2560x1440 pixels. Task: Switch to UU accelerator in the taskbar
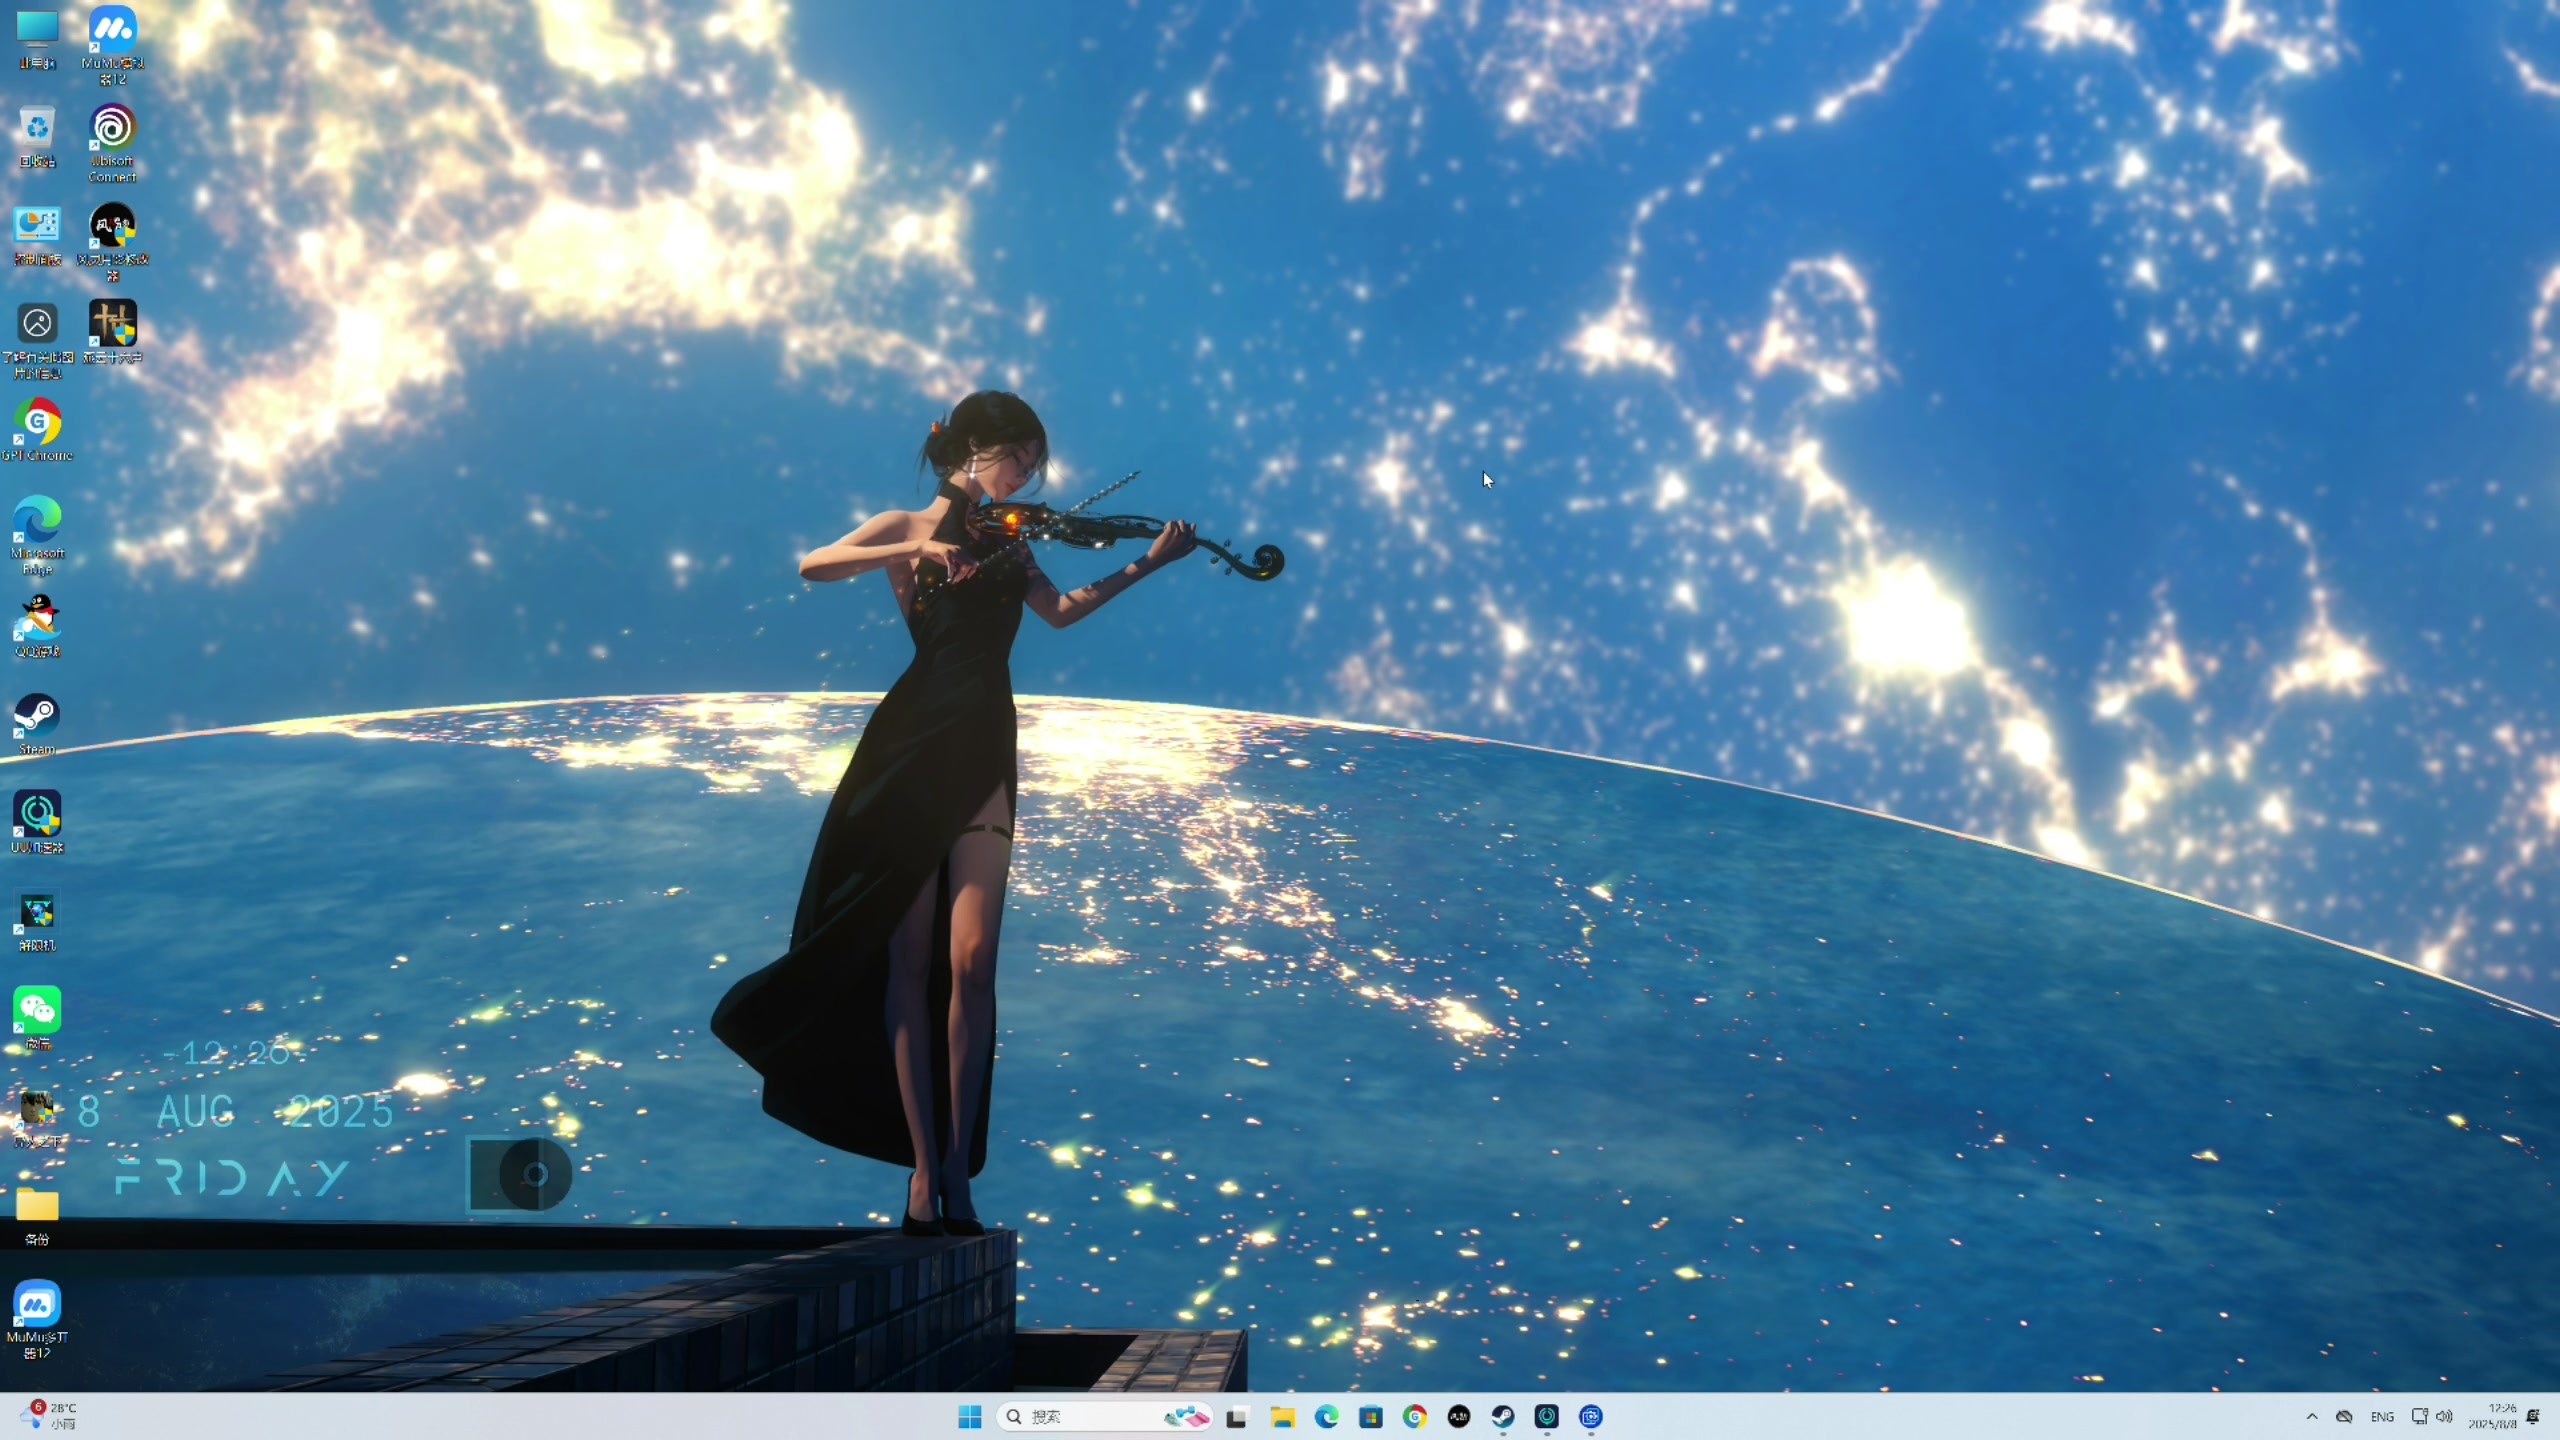coord(1546,1417)
